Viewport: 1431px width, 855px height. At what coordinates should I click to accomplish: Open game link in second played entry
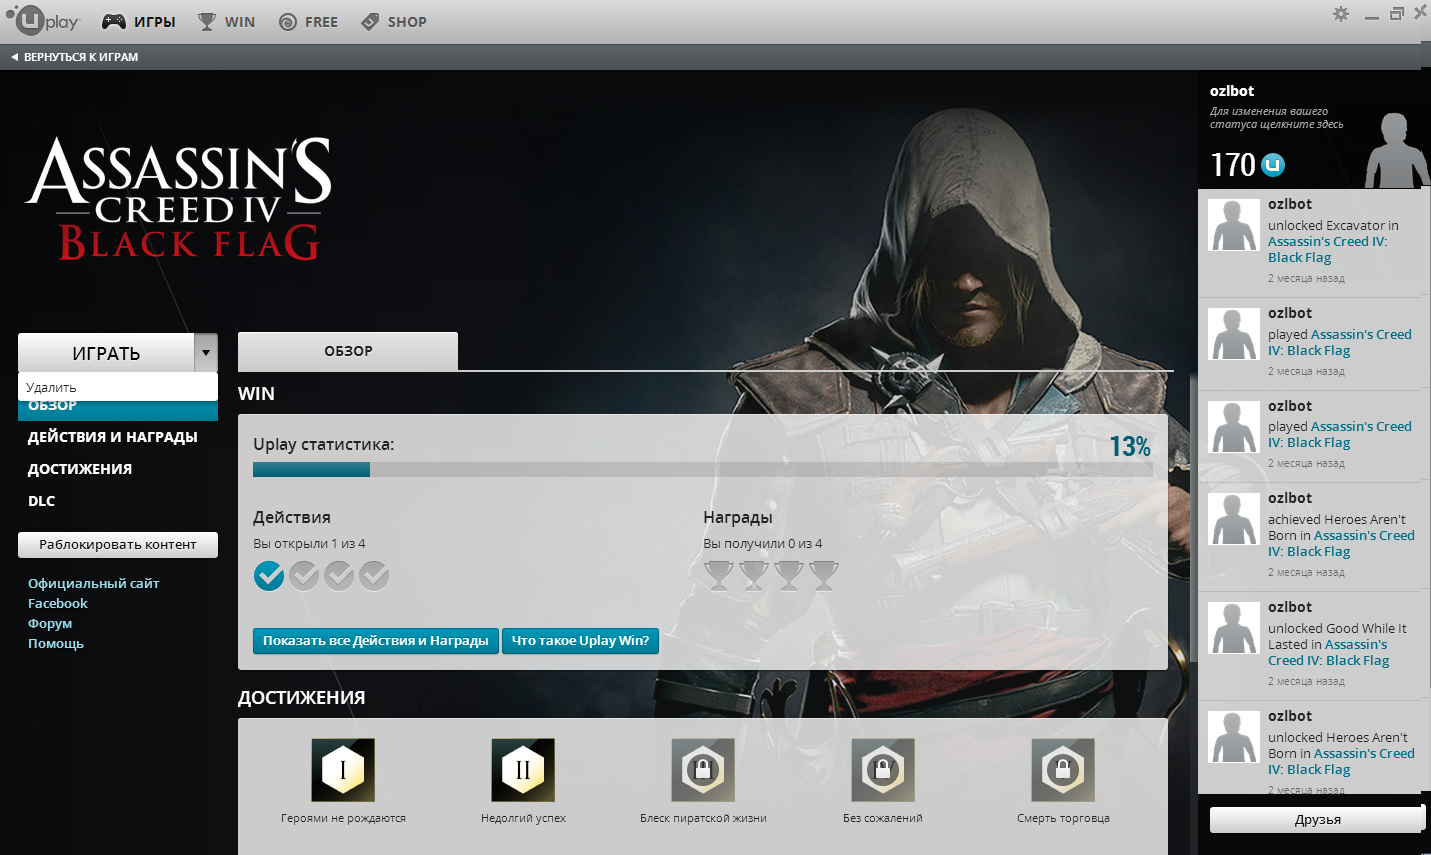[x=1340, y=434]
